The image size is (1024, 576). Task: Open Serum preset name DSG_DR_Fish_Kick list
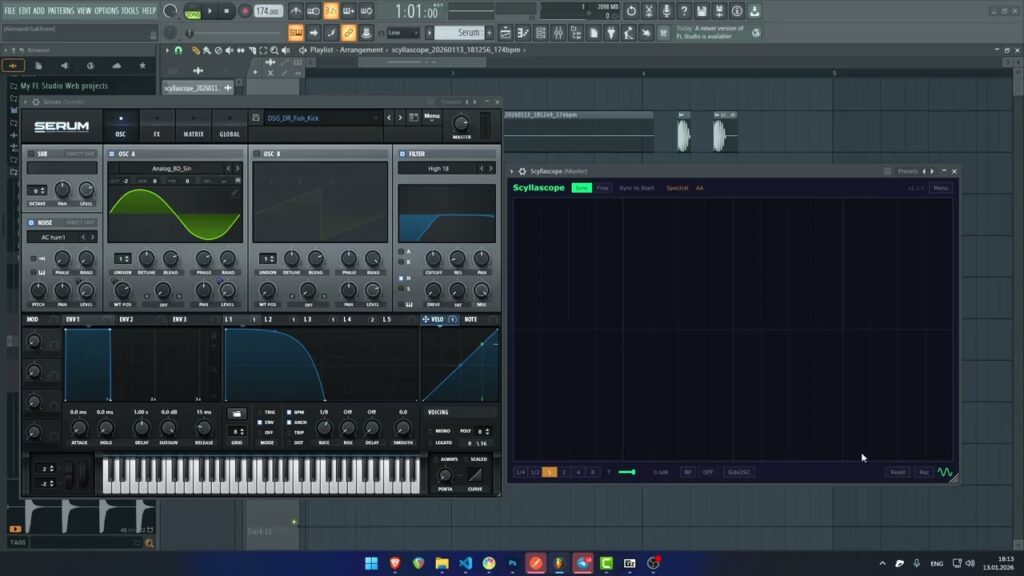(322, 118)
